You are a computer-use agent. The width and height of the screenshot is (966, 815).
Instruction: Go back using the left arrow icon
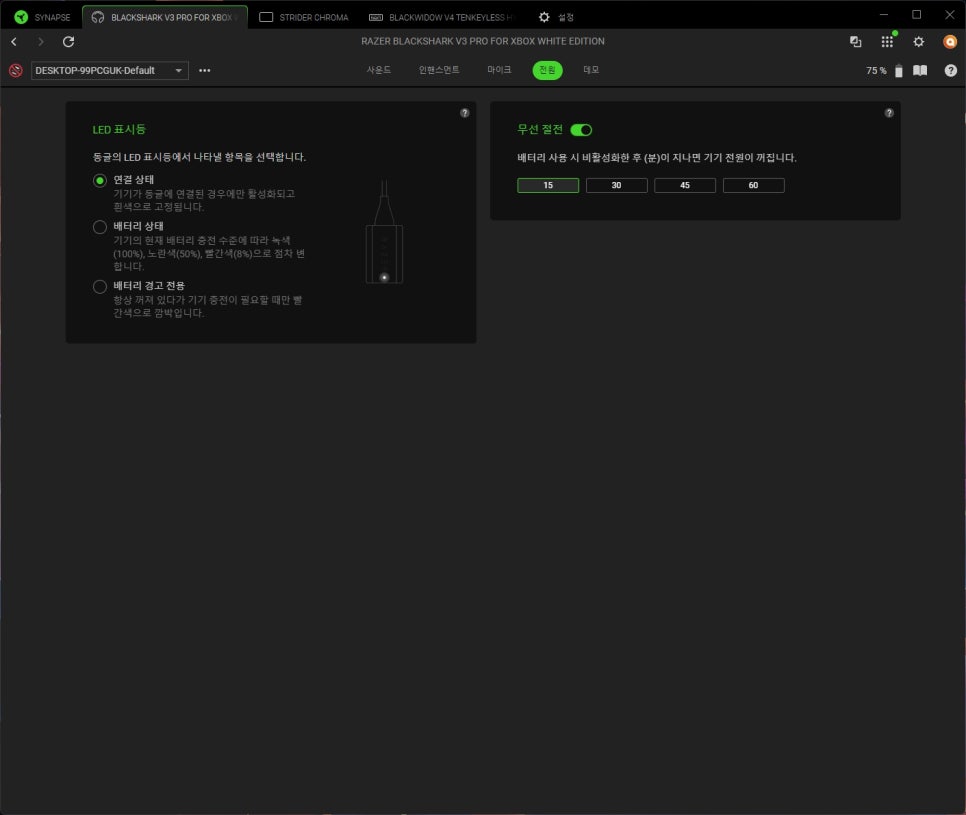(14, 42)
